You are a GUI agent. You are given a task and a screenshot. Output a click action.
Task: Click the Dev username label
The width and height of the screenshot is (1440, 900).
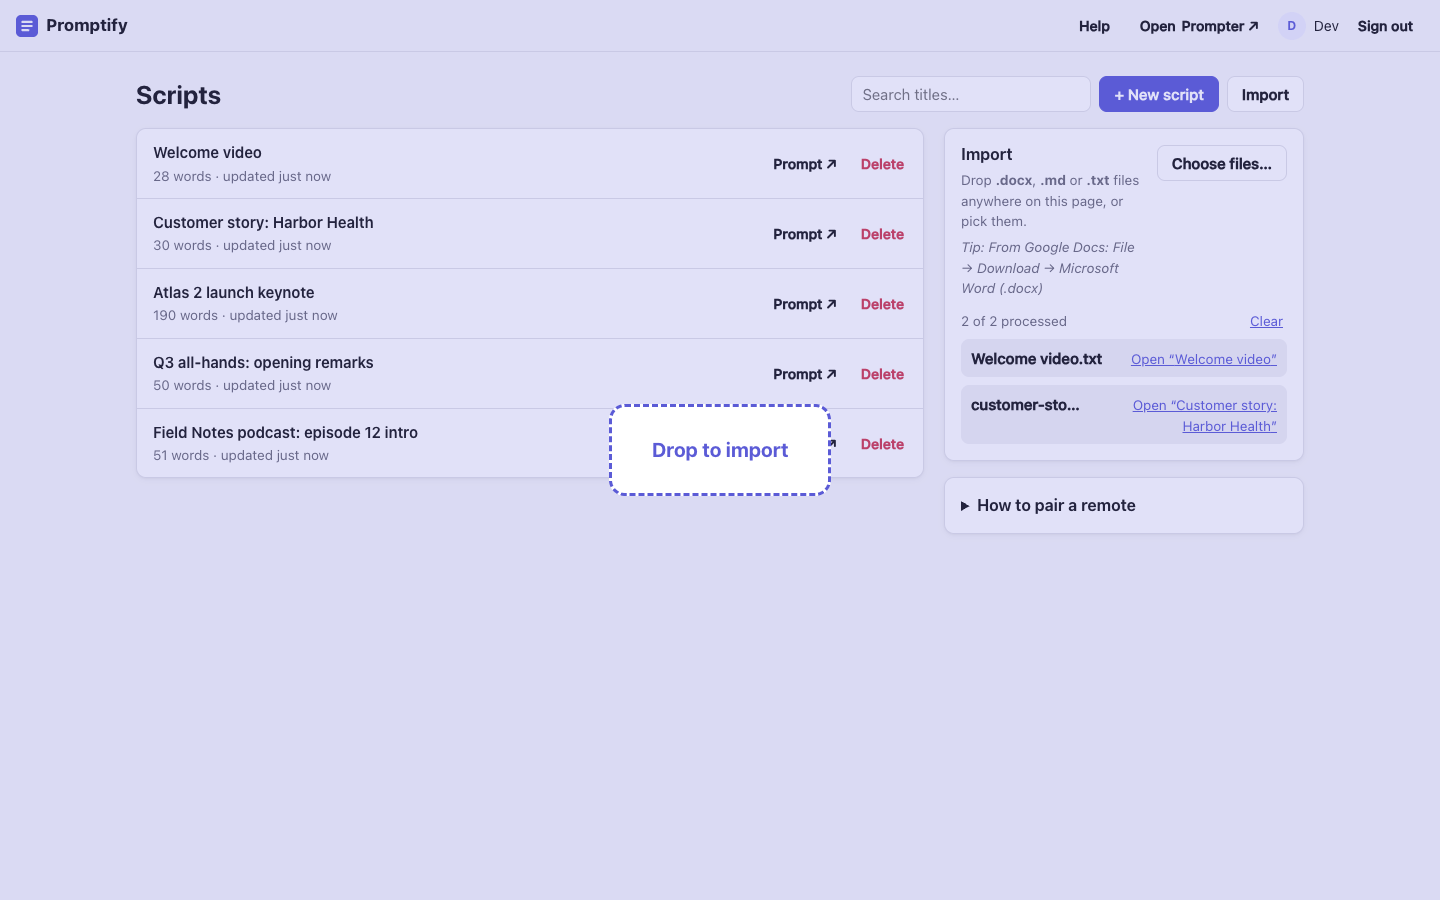pos(1326,26)
